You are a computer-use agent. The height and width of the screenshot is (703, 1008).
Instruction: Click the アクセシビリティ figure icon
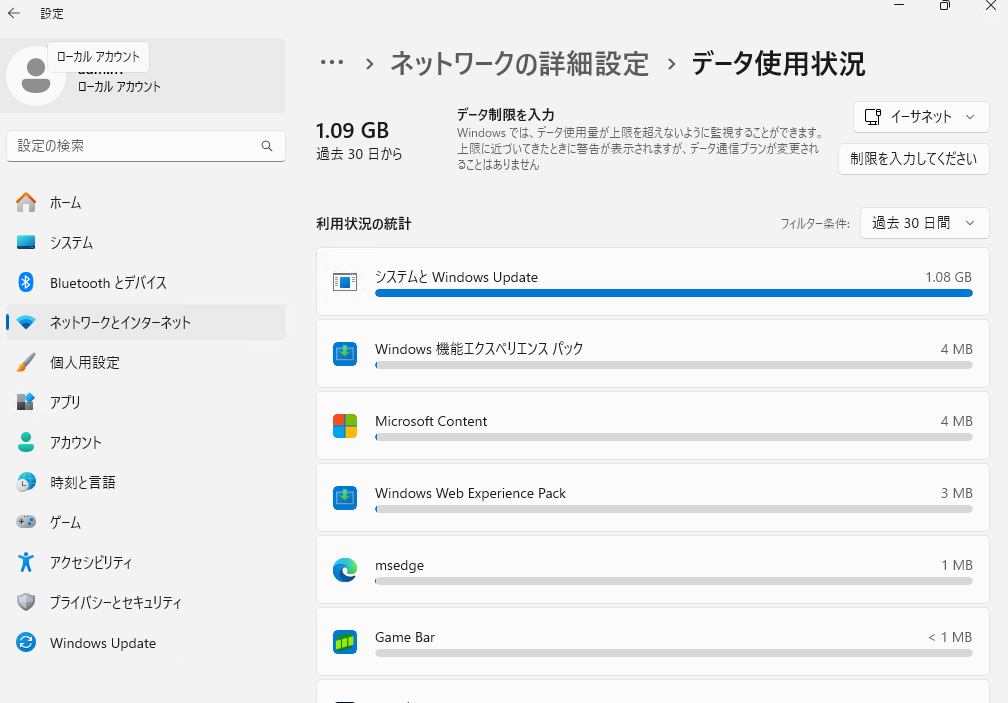pos(26,562)
